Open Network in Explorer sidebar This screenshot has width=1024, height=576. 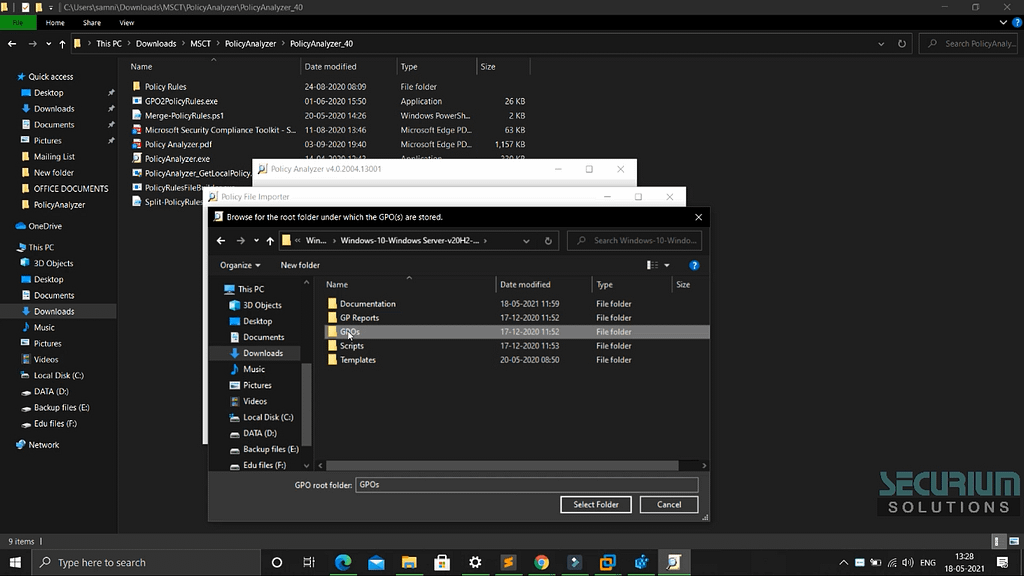click(x=43, y=445)
